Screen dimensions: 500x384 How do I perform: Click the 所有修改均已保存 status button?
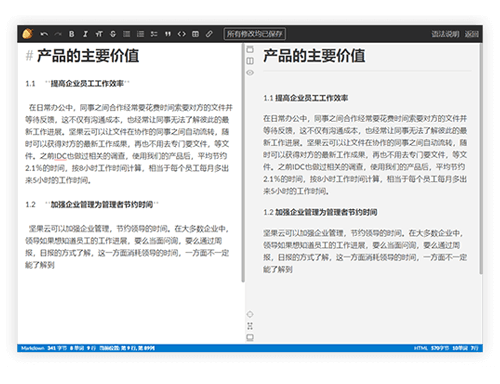(x=255, y=34)
